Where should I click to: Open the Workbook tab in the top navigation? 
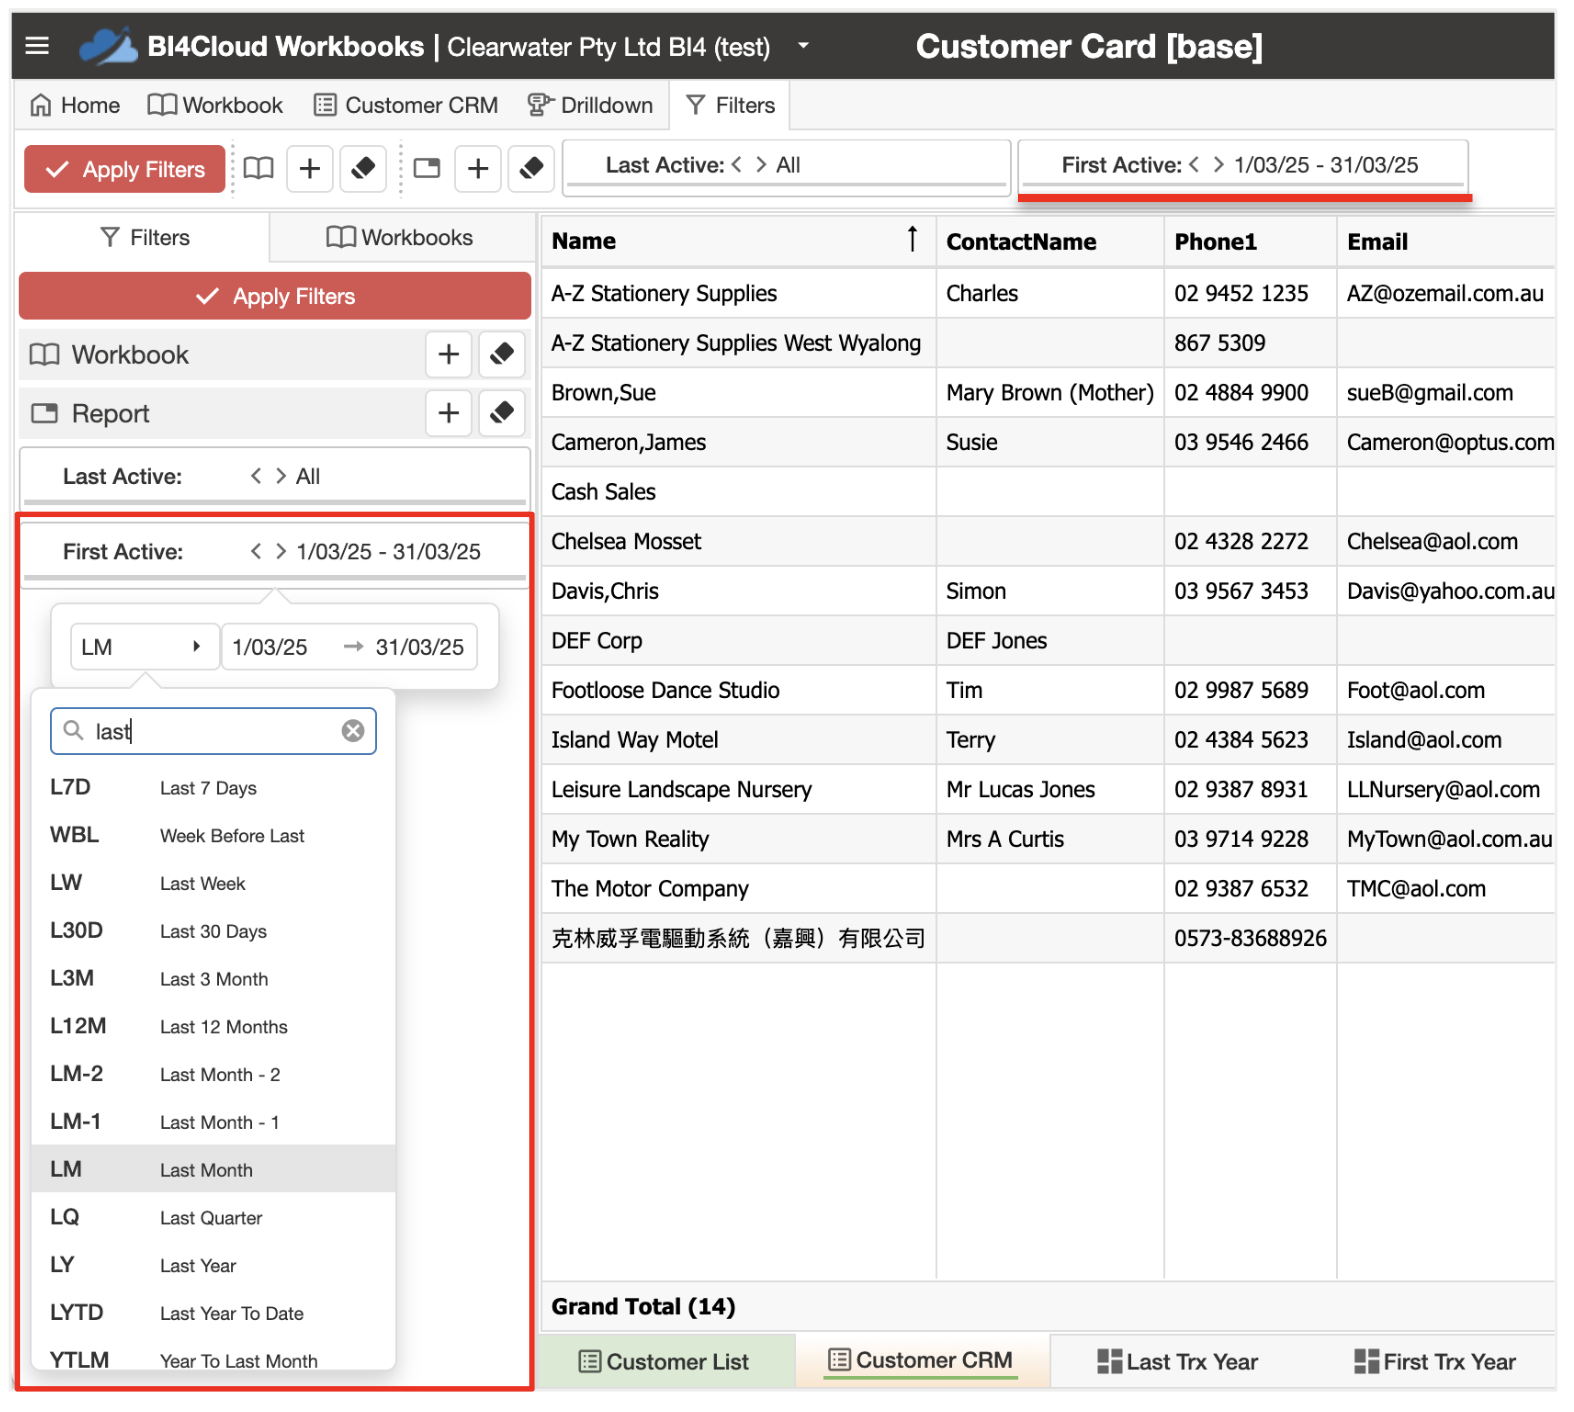tap(215, 105)
